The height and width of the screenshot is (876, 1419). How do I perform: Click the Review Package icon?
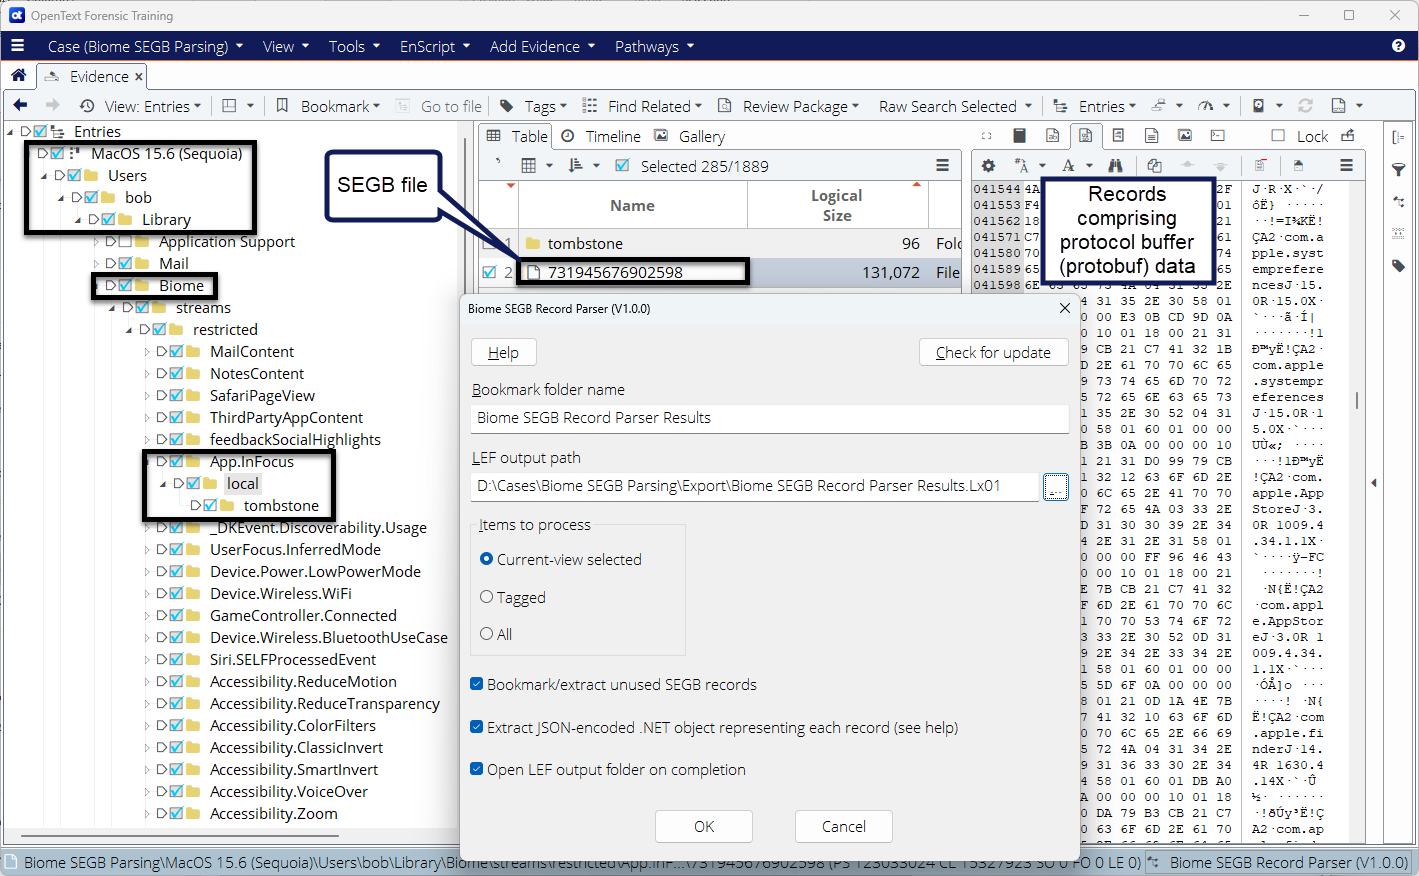coord(725,105)
